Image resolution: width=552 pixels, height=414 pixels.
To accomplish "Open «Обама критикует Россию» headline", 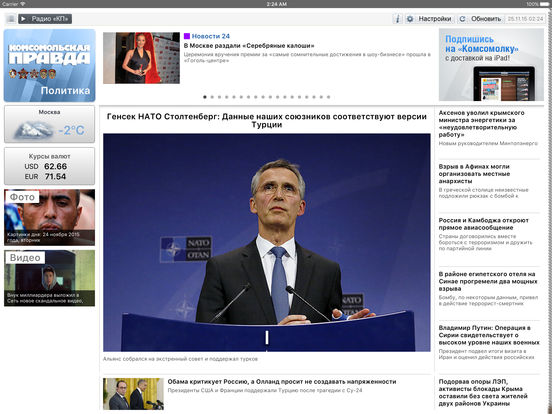I will point(282,382).
